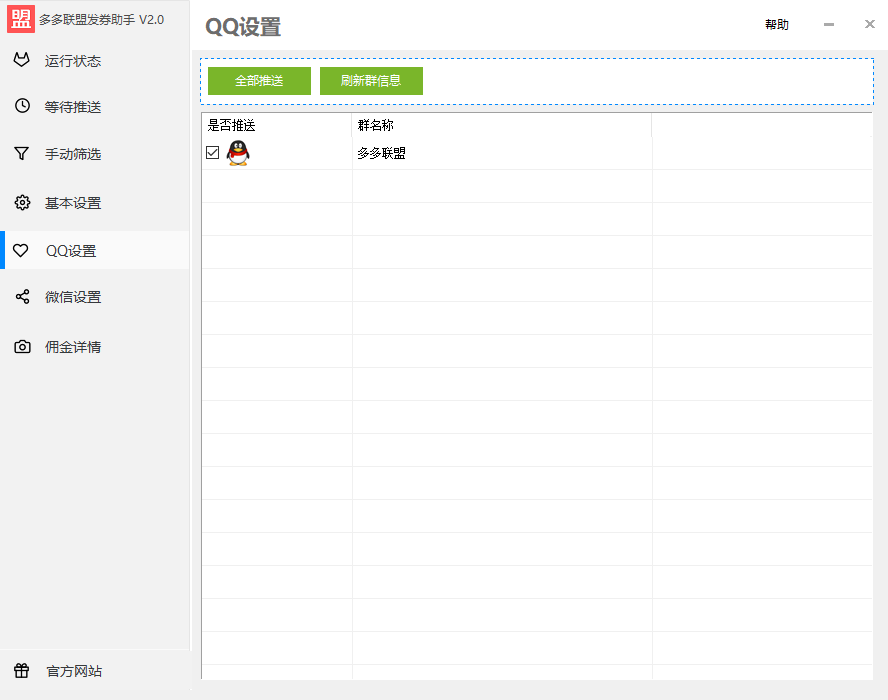The image size is (888, 700).
Task: Click the 佣金详情 camera icon
Action: point(22,347)
